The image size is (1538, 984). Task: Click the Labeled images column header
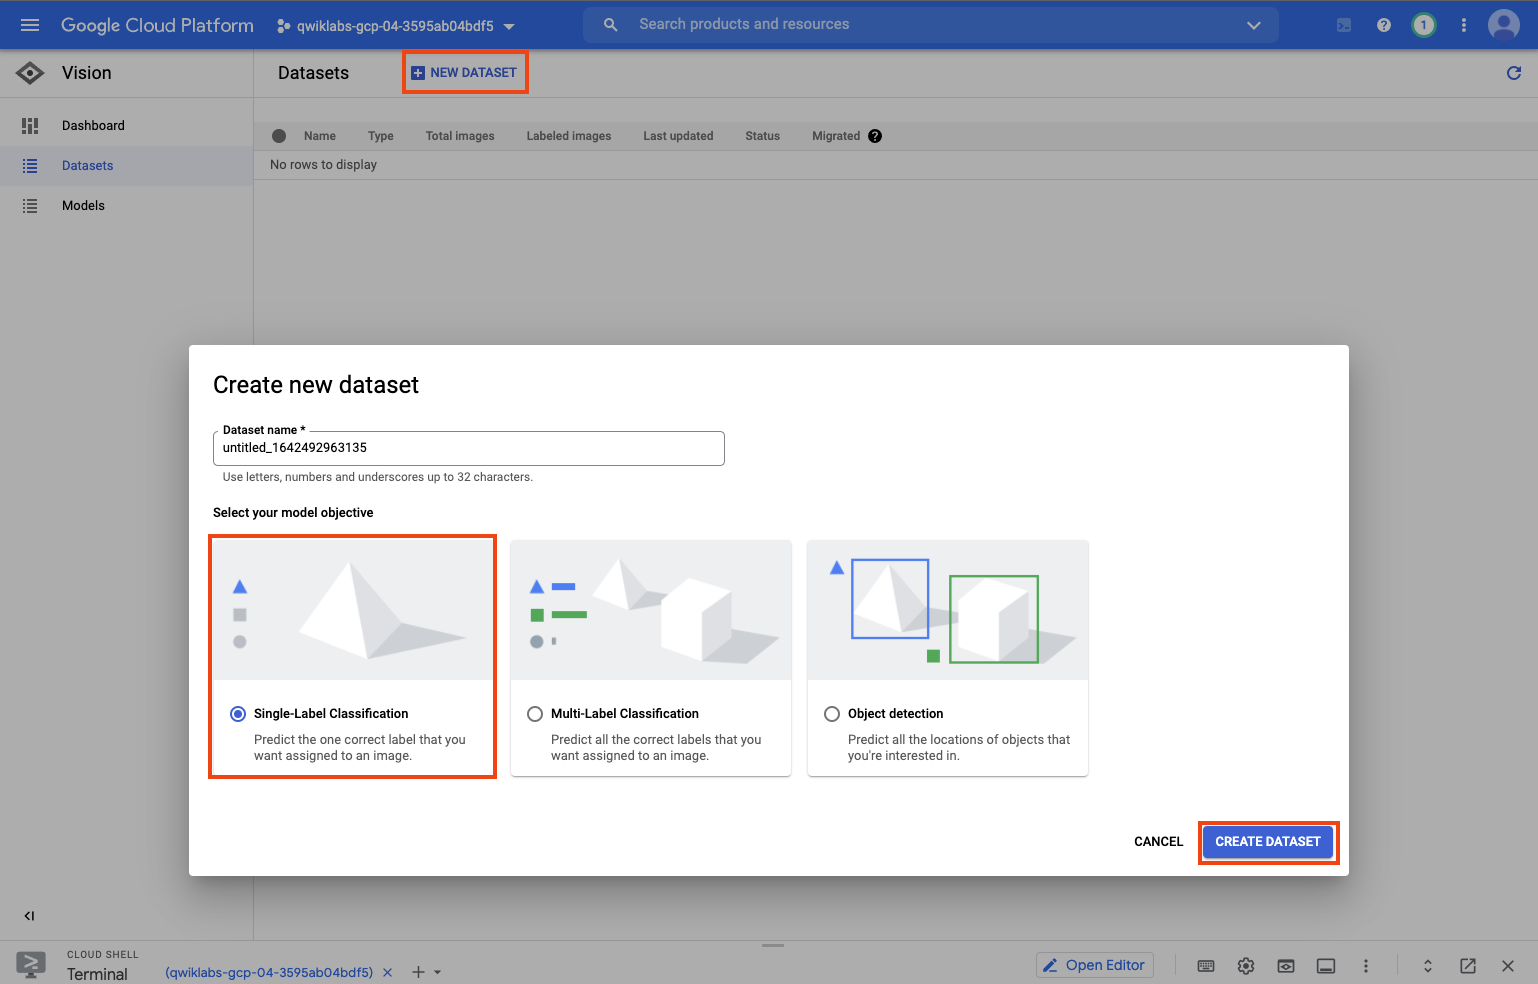click(569, 136)
